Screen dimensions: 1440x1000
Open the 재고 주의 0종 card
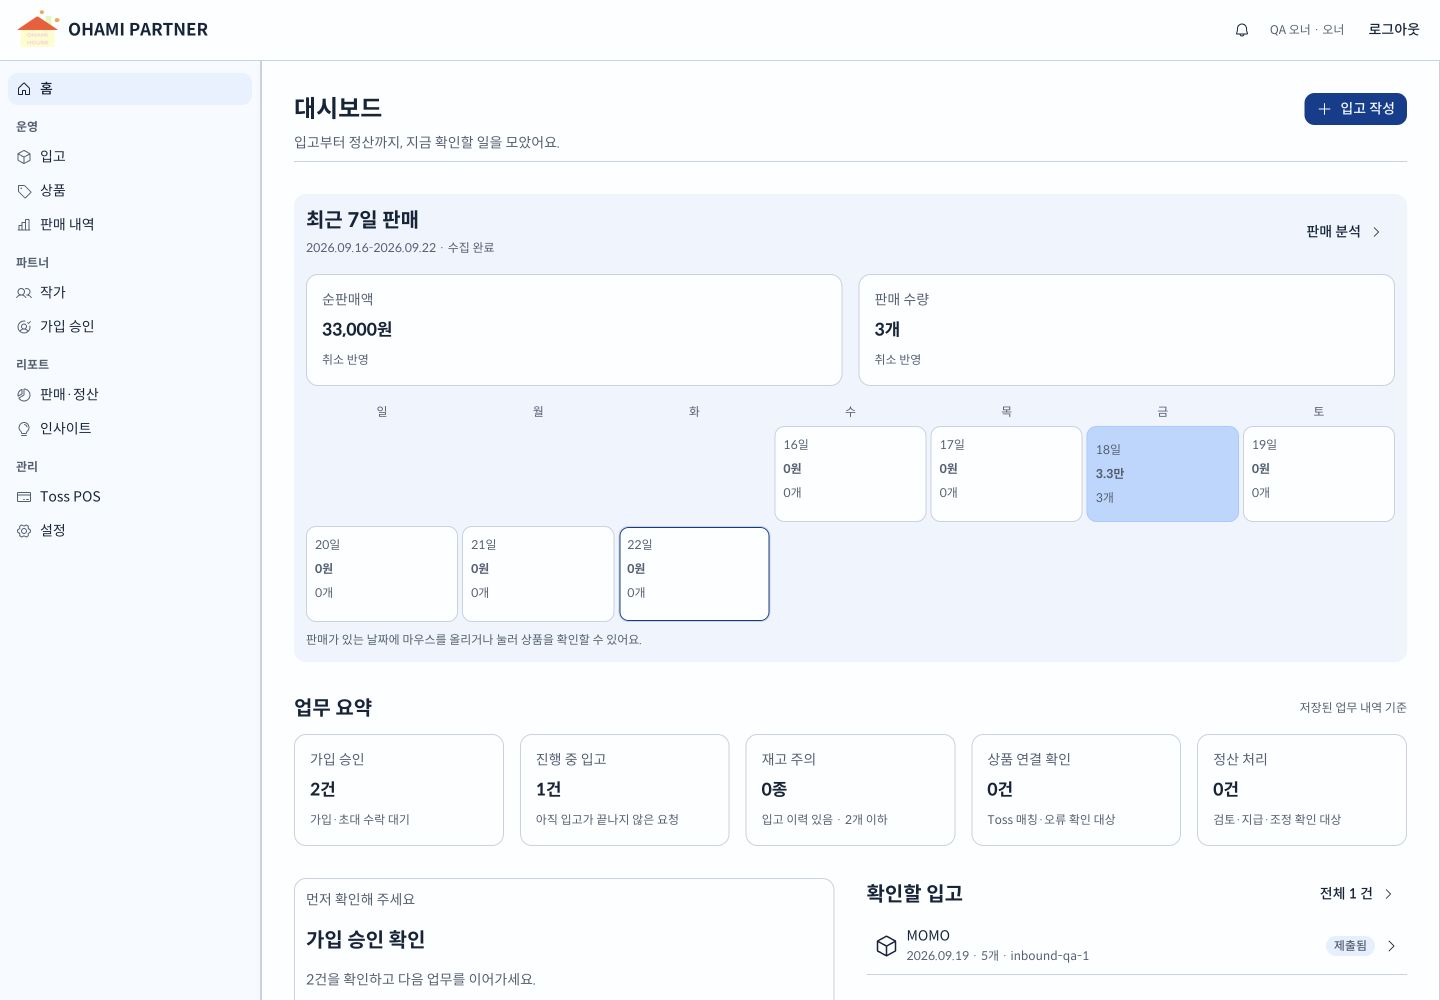[x=850, y=790]
